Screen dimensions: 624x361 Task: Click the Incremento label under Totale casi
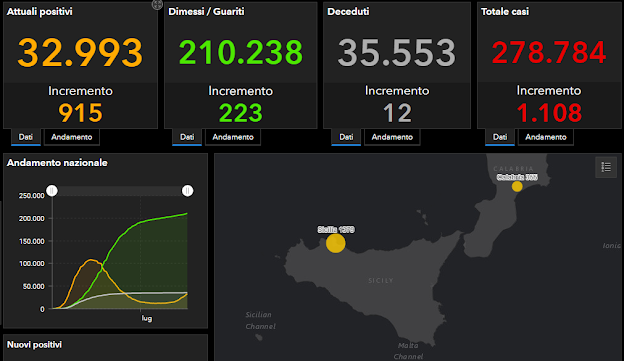[549, 91]
